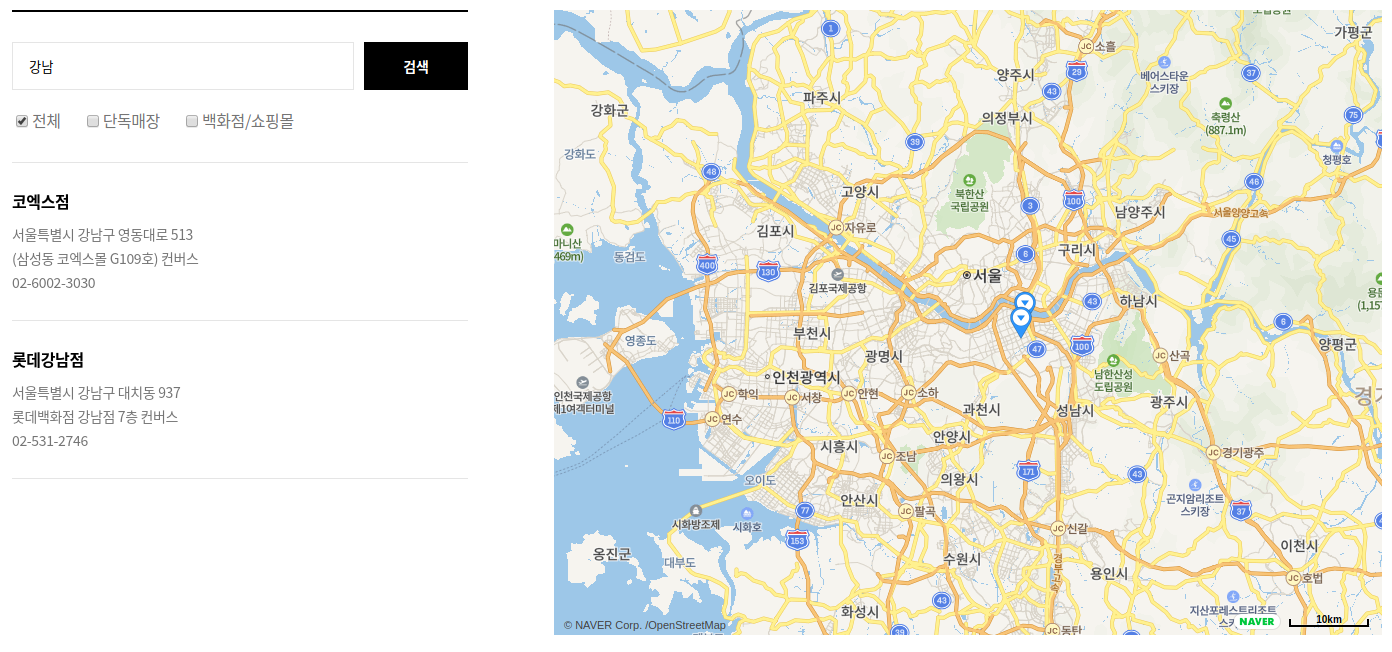Check the 단독매장 filter checkbox
The width and height of the screenshot is (1392, 652).
pos(93,121)
